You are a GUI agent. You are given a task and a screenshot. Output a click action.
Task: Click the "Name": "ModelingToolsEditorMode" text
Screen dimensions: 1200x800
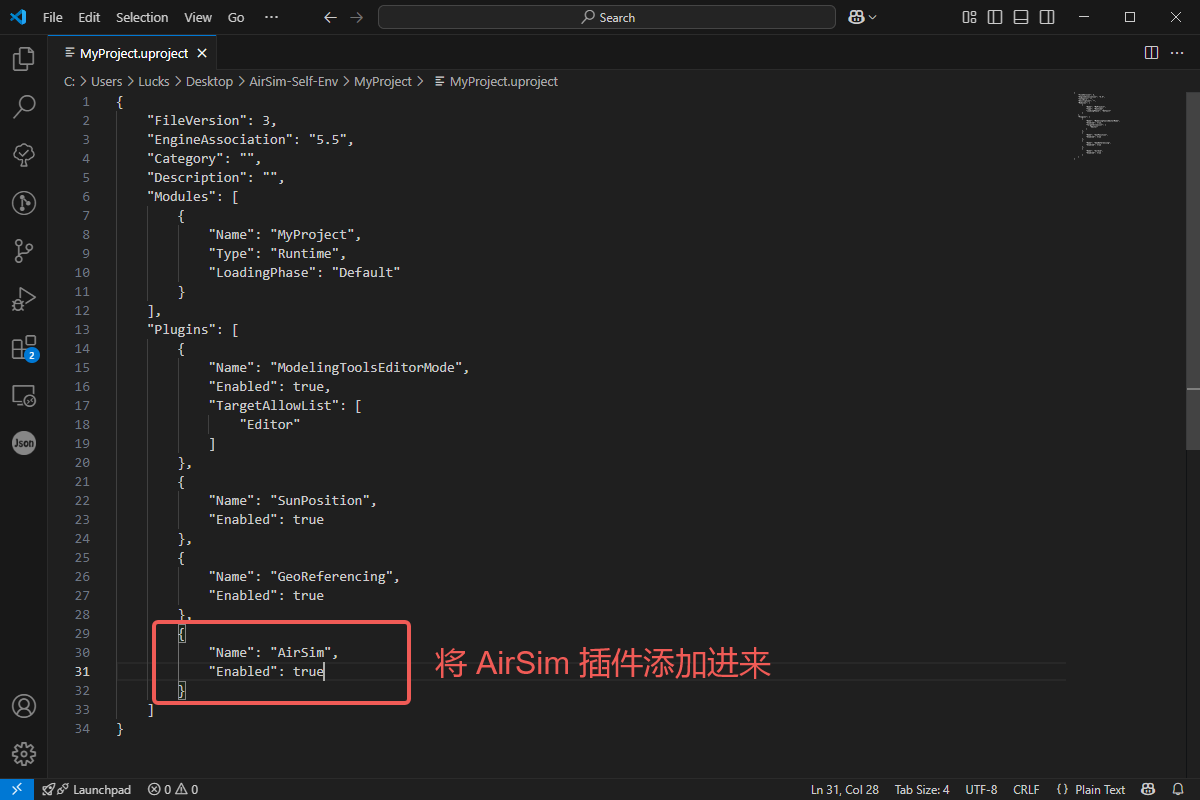pyautogui.click(x=339, y=367)
